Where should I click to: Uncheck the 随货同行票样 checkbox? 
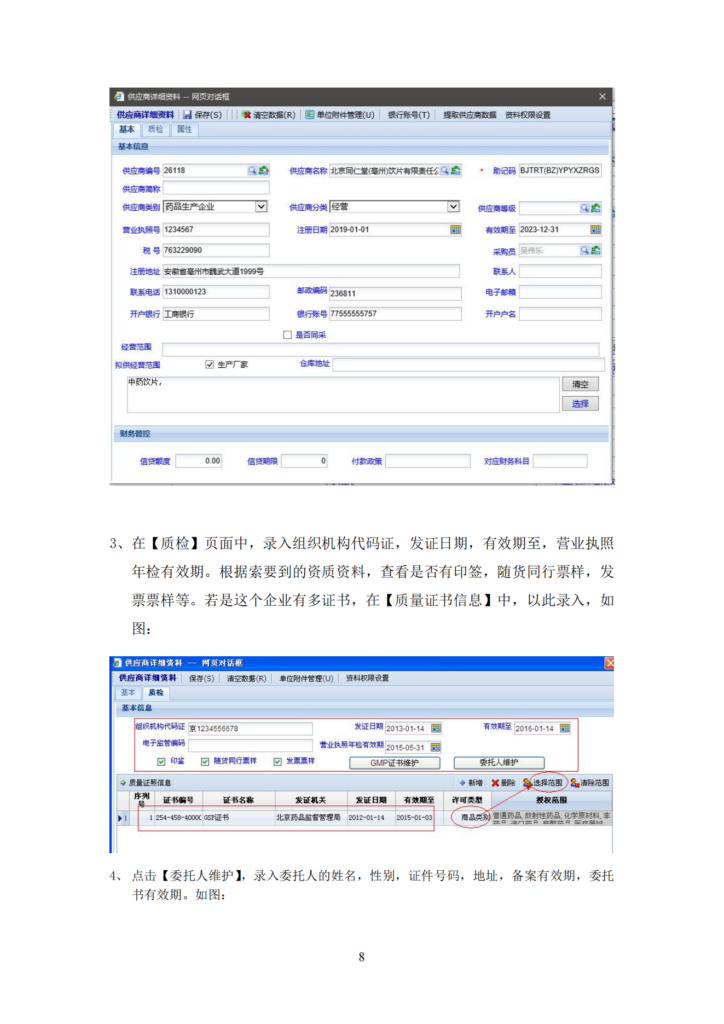205,762
